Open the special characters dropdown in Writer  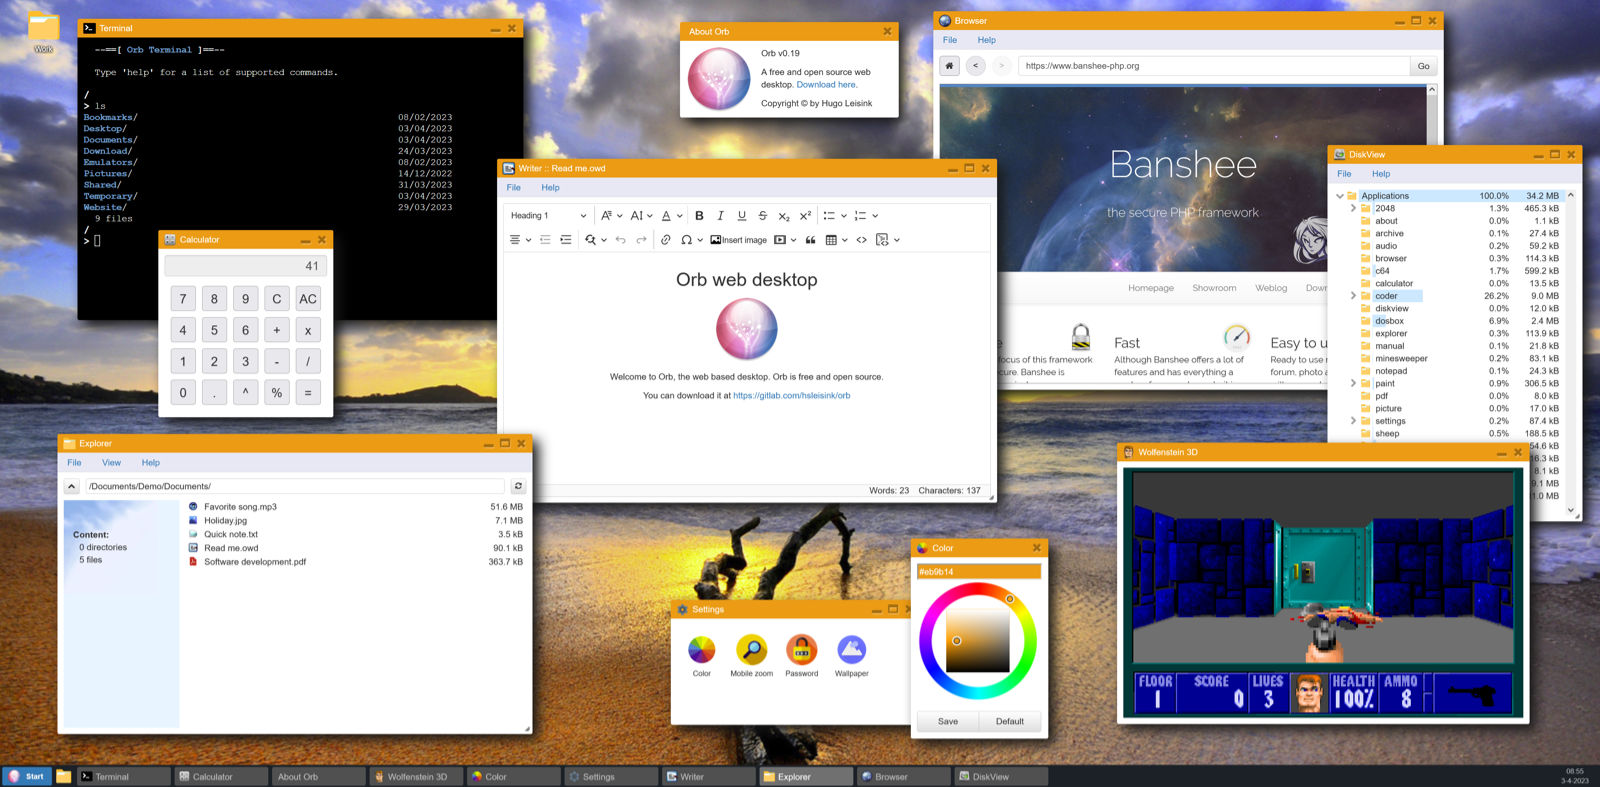692,240
